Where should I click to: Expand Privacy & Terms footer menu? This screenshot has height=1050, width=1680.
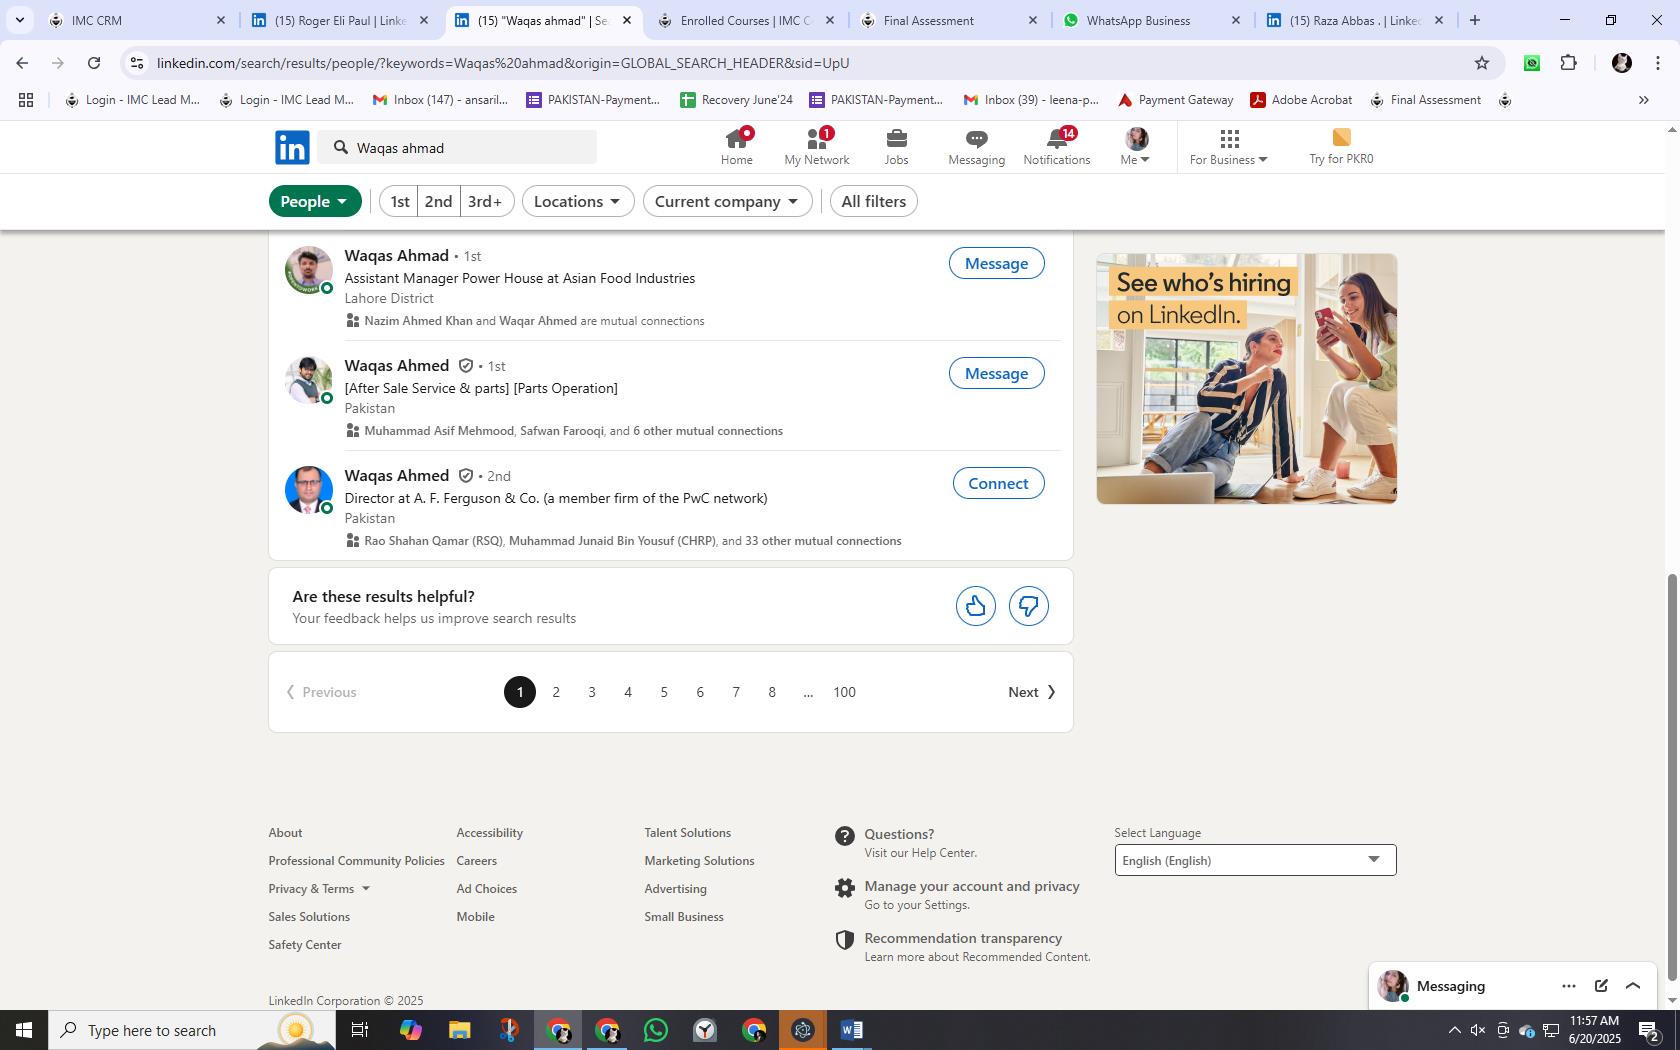pos(319,889)
